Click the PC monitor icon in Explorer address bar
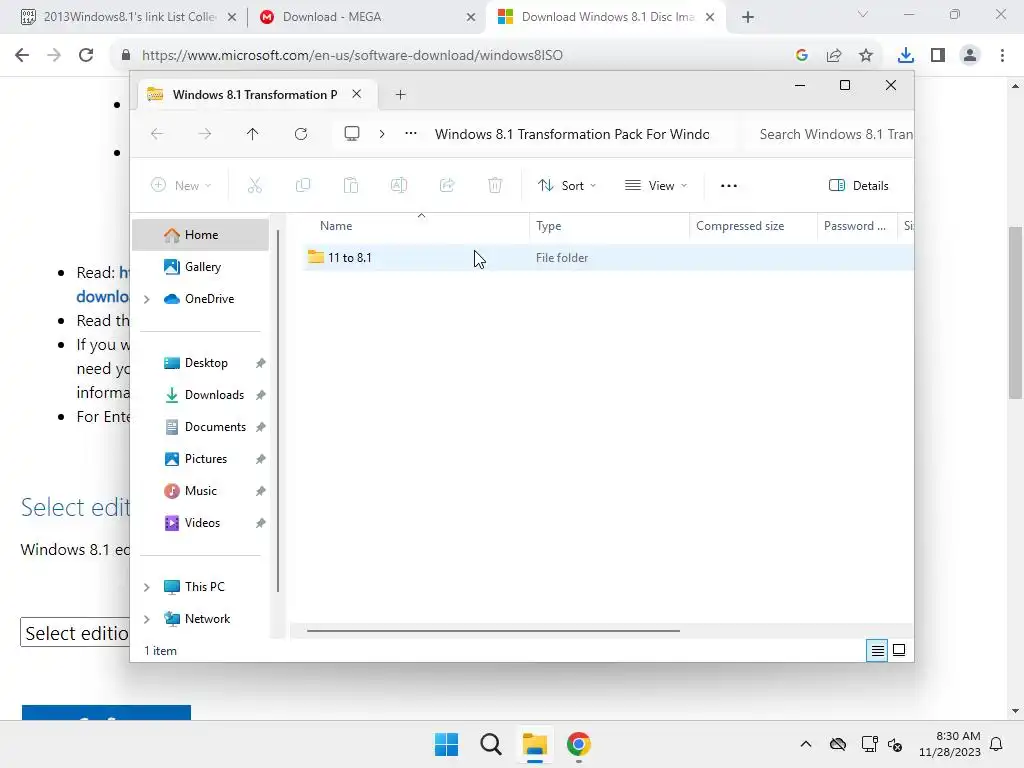The image size is (1024, 768). (x=352, y=134)
